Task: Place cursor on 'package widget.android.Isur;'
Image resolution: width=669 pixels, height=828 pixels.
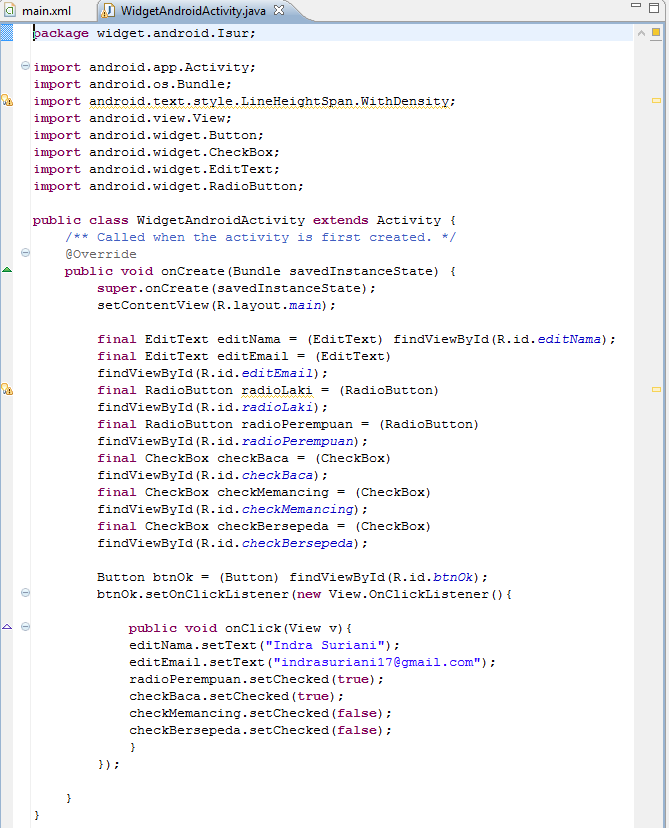Action: (x=144, y=33)
